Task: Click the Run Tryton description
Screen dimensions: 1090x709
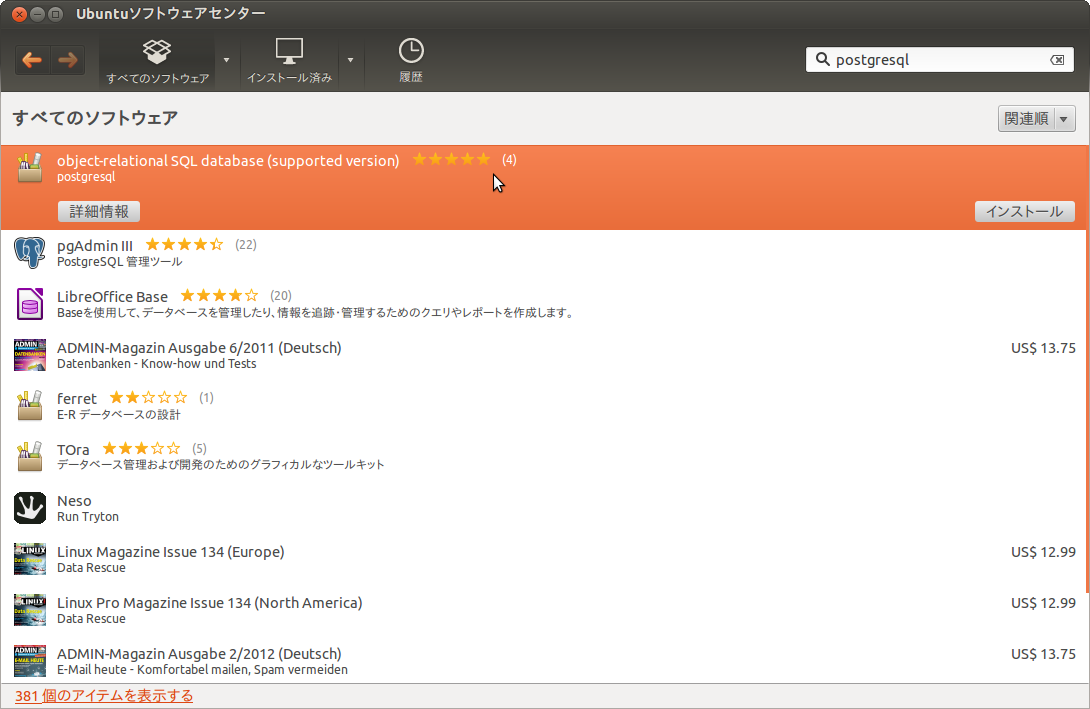Action: 88,517
